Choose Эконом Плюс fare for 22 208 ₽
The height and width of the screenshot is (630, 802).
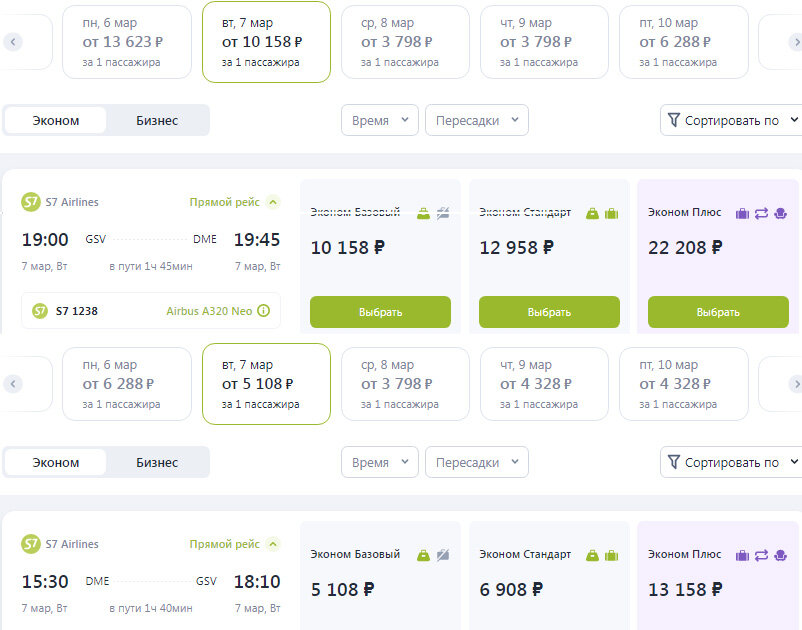718,312
